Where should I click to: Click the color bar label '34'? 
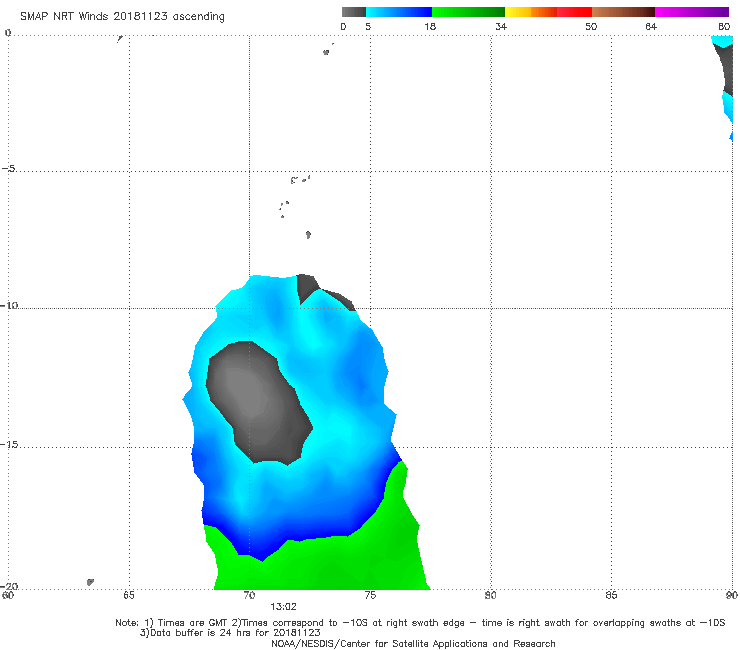point(501,26)
